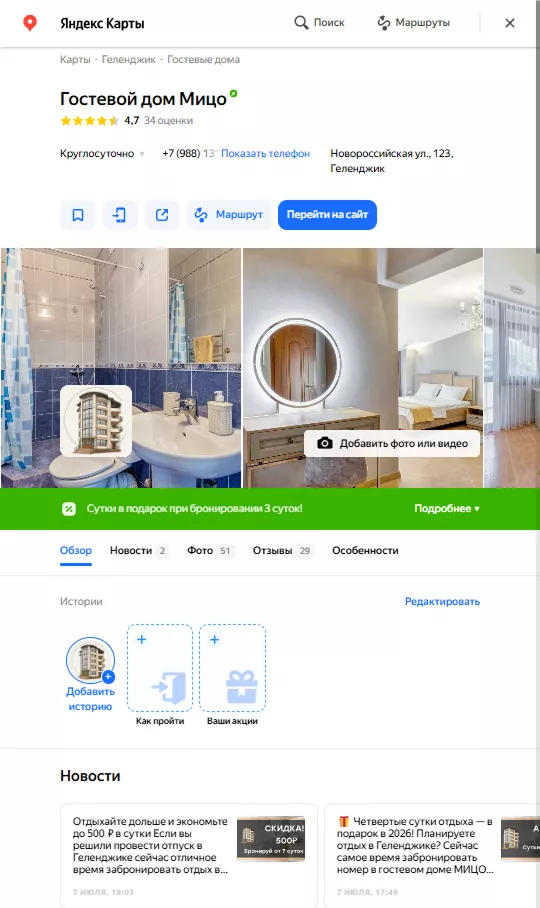Open Маршруты in the top bar
540x908 pixels.
[413, 23]
